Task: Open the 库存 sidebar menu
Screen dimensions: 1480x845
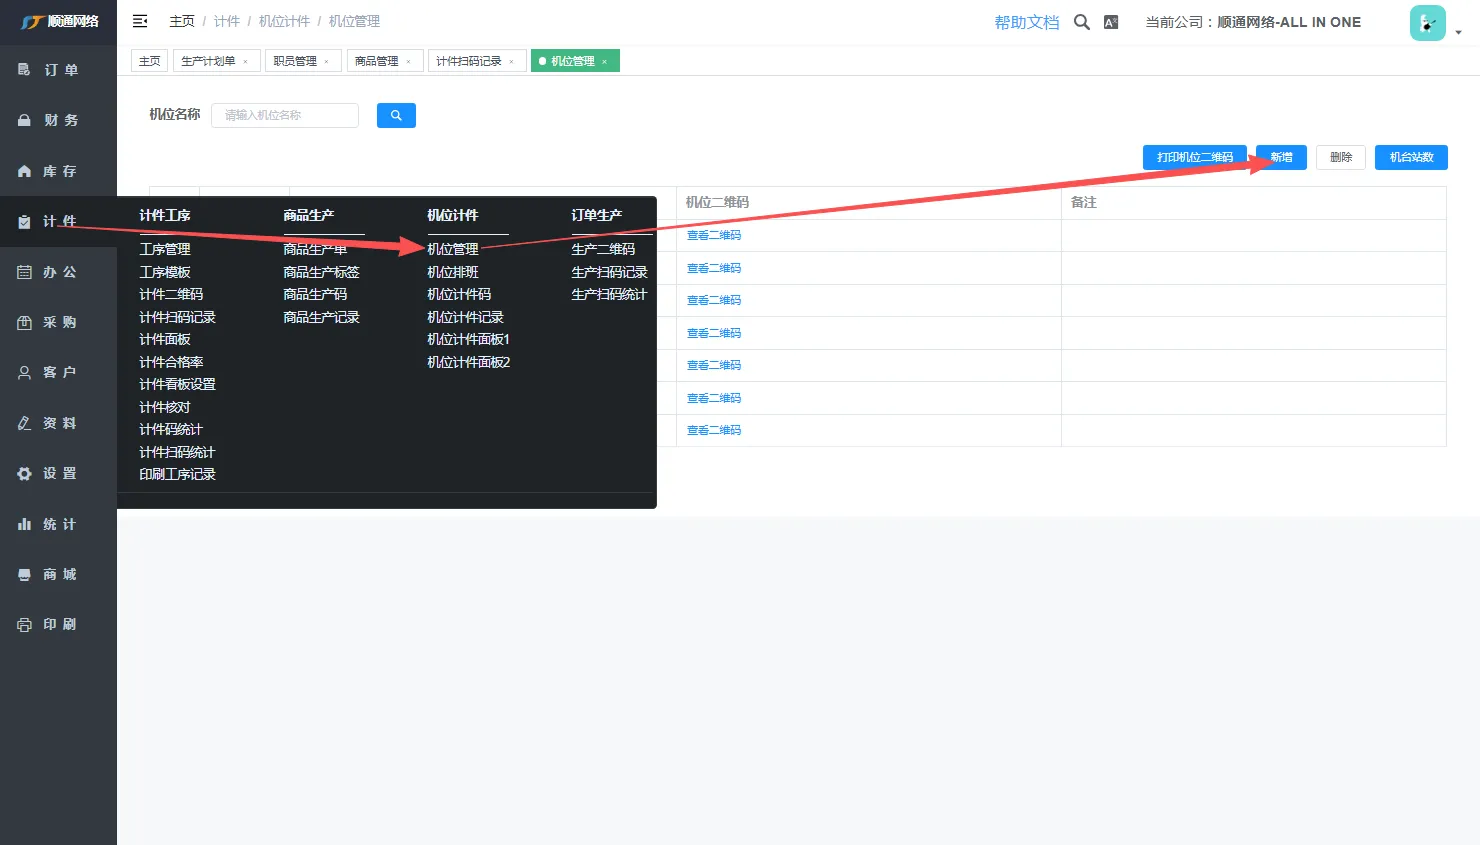Action: (x=59, y=171)
